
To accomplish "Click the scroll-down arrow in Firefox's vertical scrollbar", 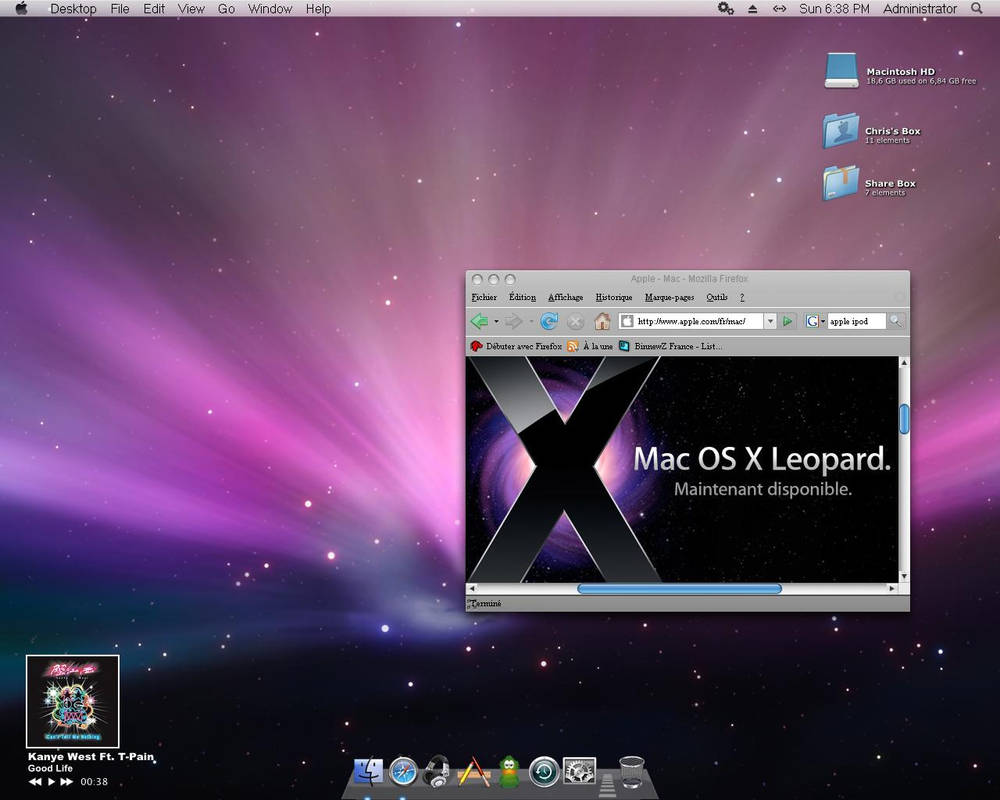I will point(904,576).
